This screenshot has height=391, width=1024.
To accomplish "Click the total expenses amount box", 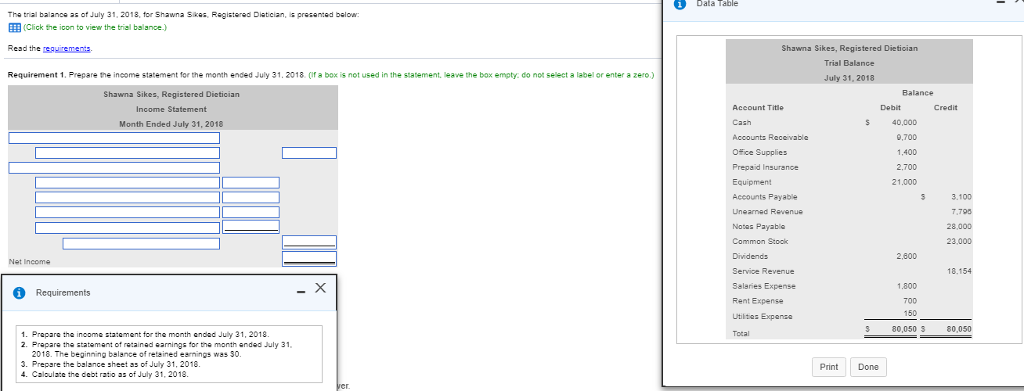I will coord(310,242).
